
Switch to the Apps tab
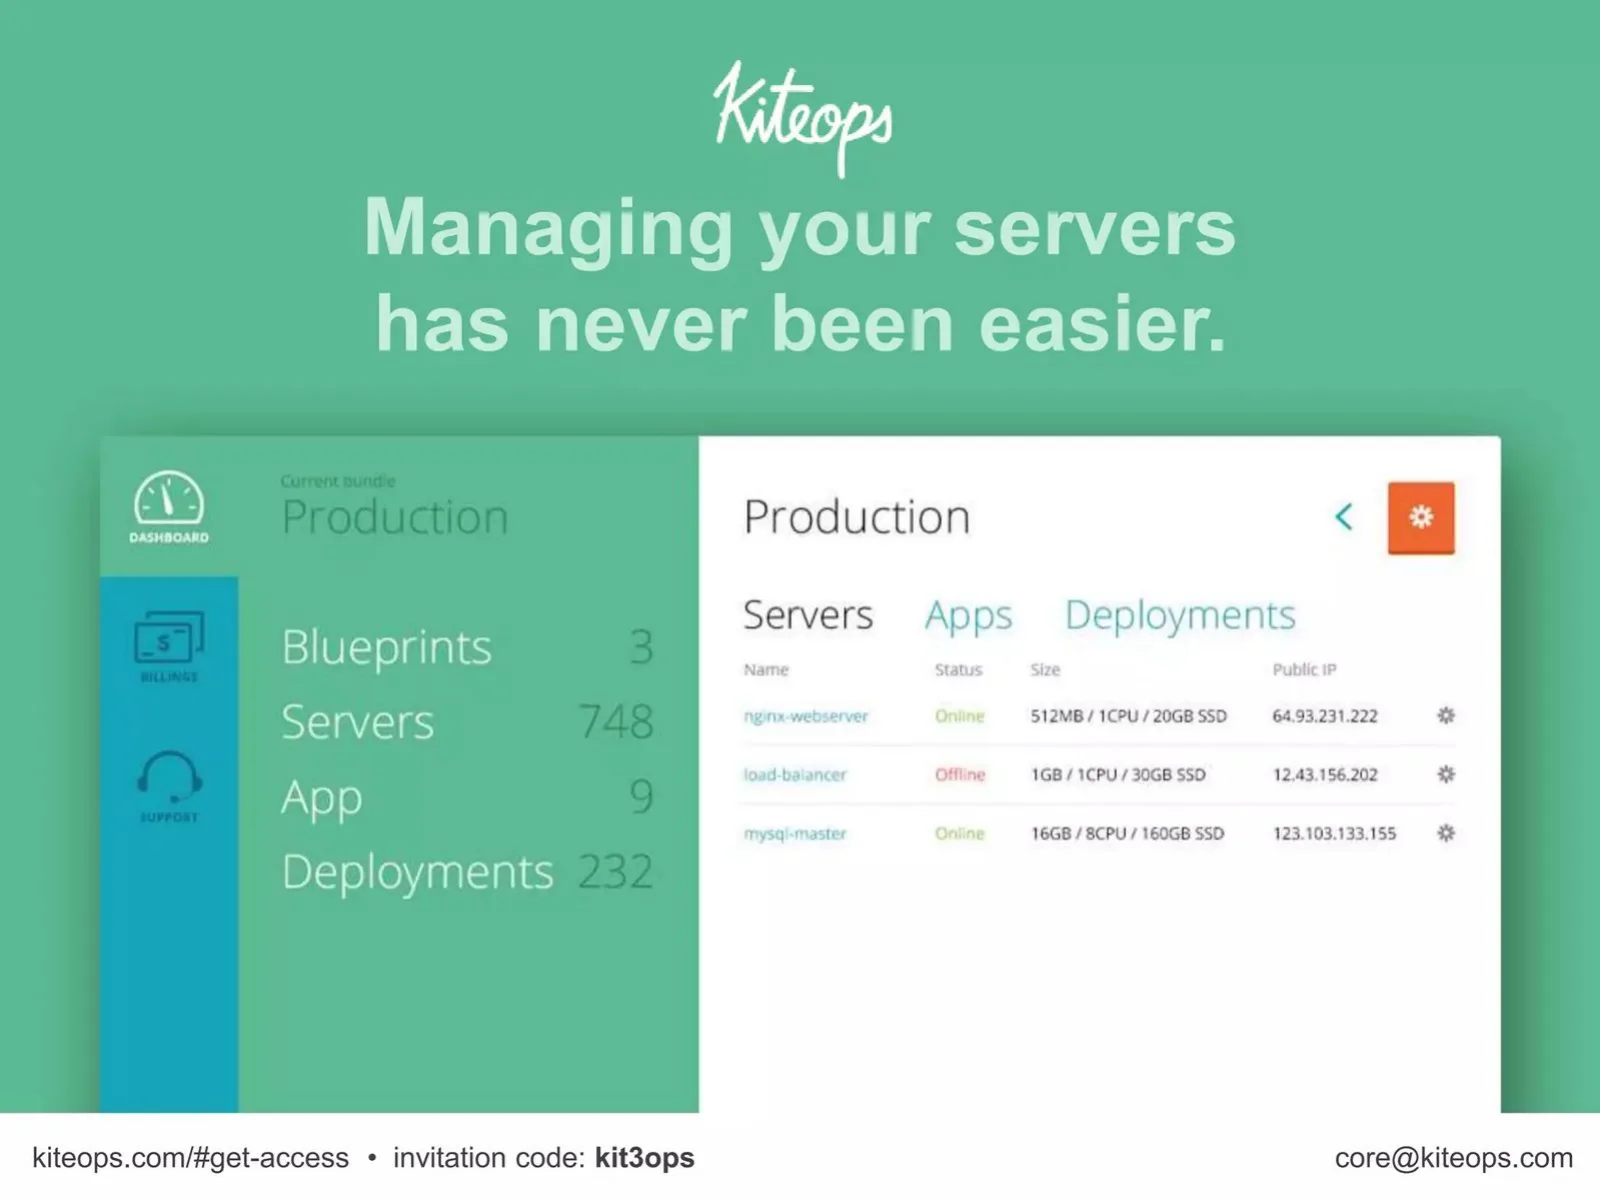pyautogui.click(x=968, y=616)
